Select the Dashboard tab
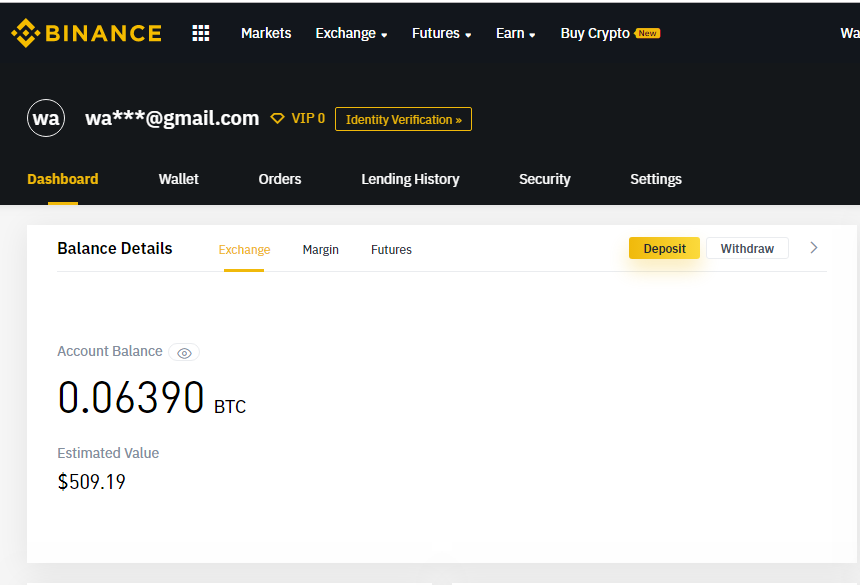The image size is (860, 585). pos(63,179)
